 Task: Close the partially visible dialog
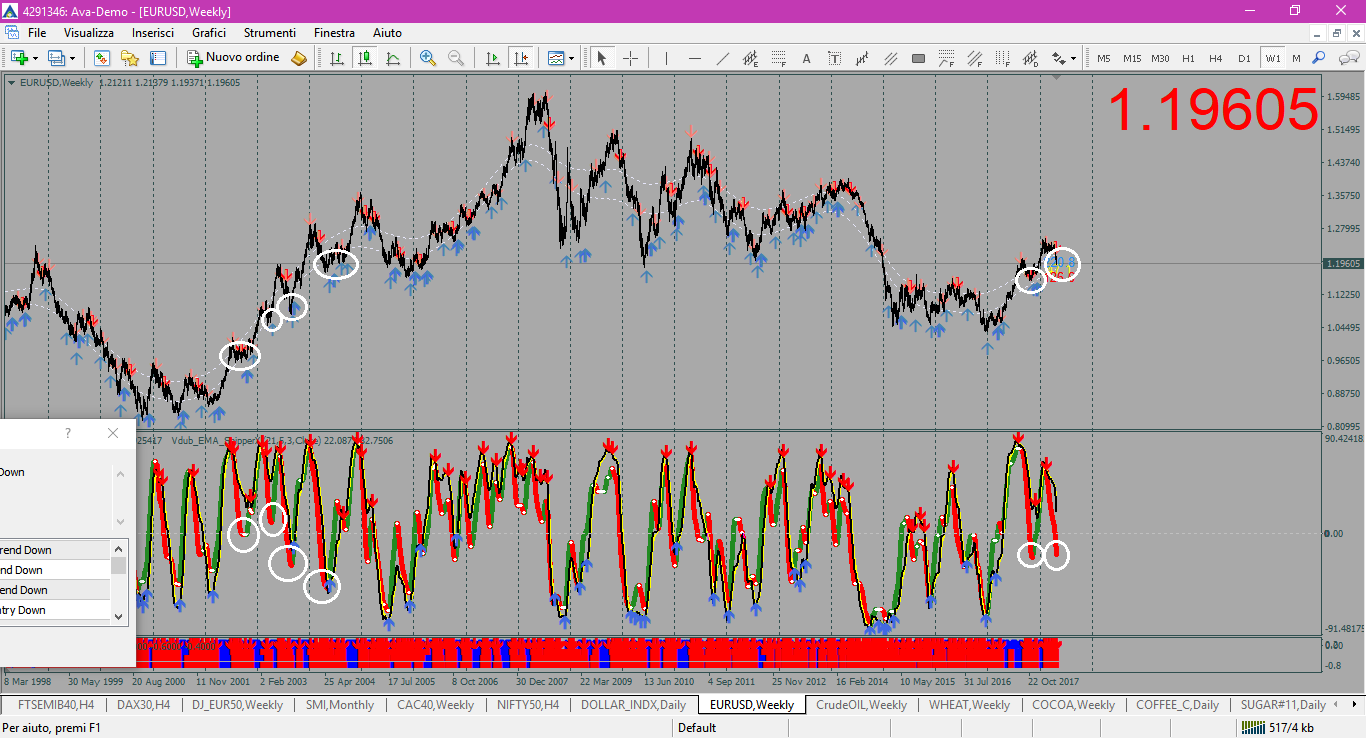pyautogui.click(x=113, y=433)
